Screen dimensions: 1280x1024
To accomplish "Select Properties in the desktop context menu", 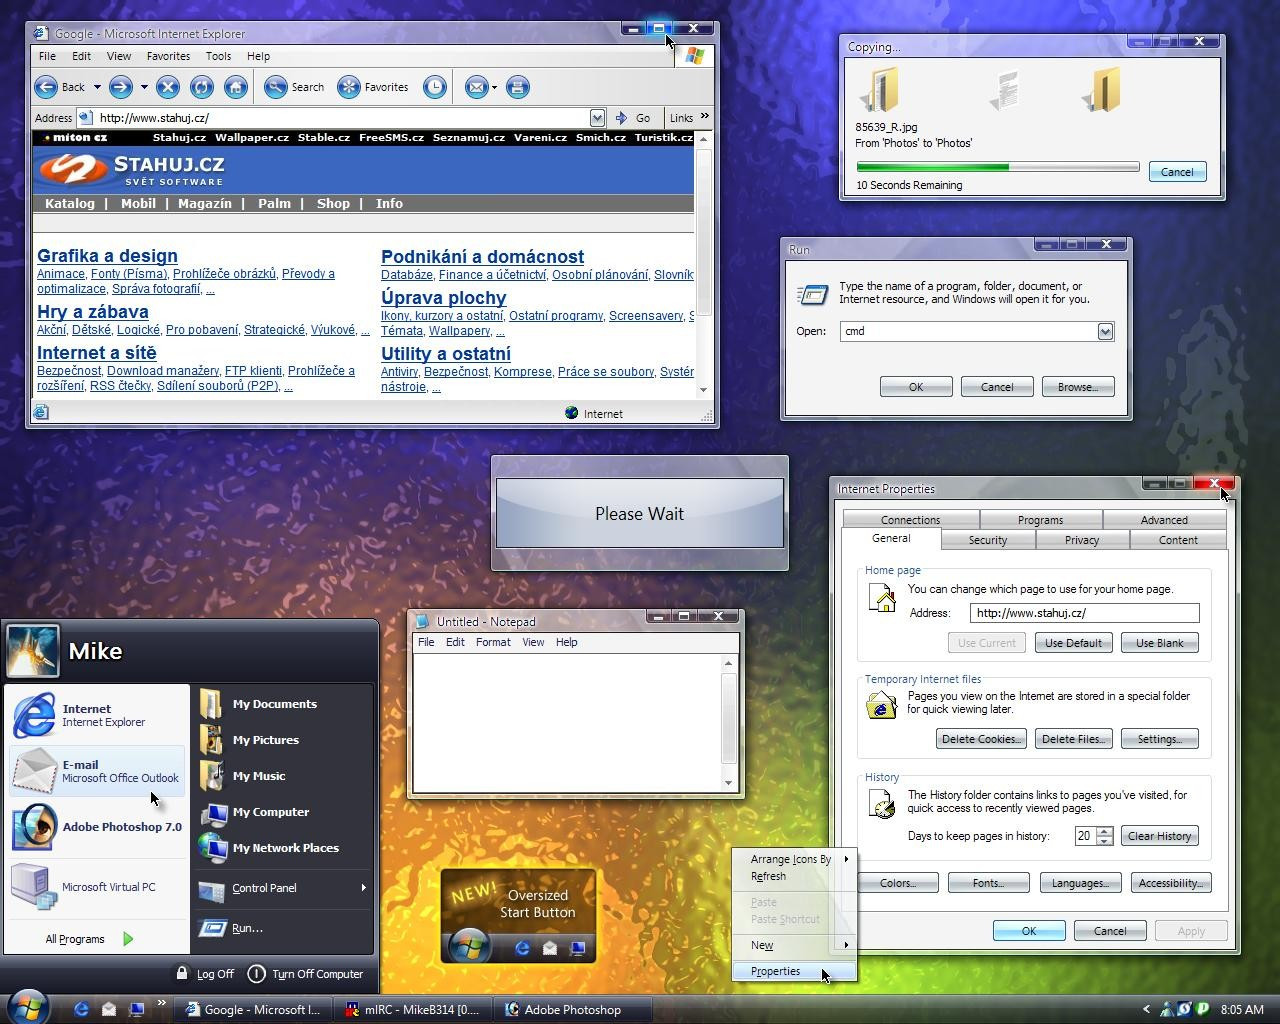I will pos(792,971).
